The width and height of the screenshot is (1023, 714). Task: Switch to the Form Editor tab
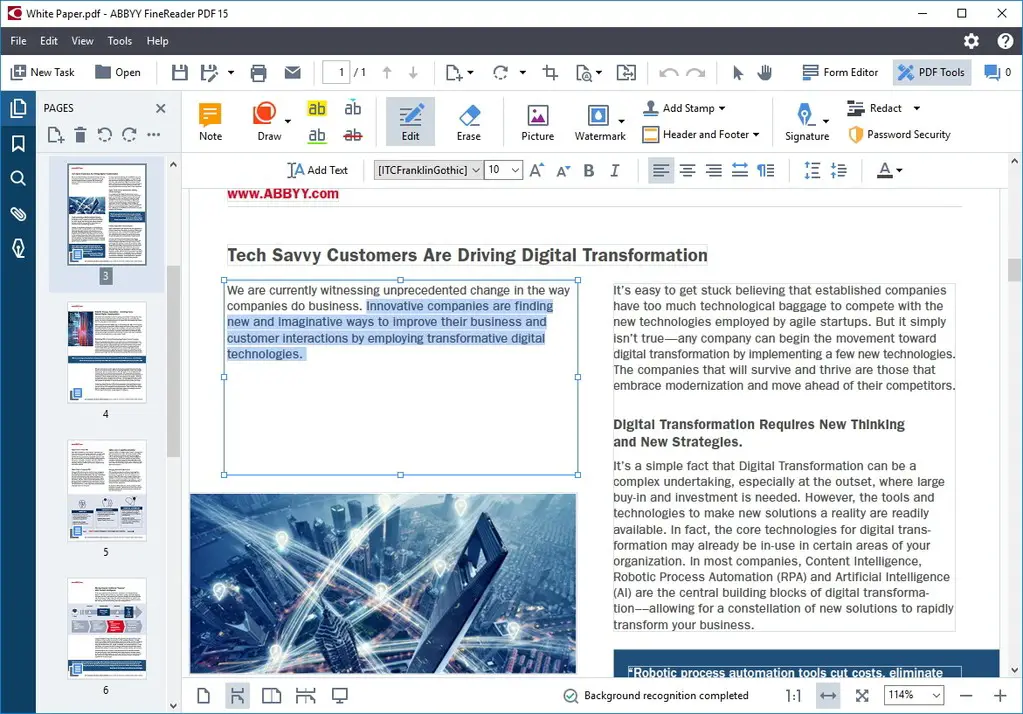(x=840, y=72)
